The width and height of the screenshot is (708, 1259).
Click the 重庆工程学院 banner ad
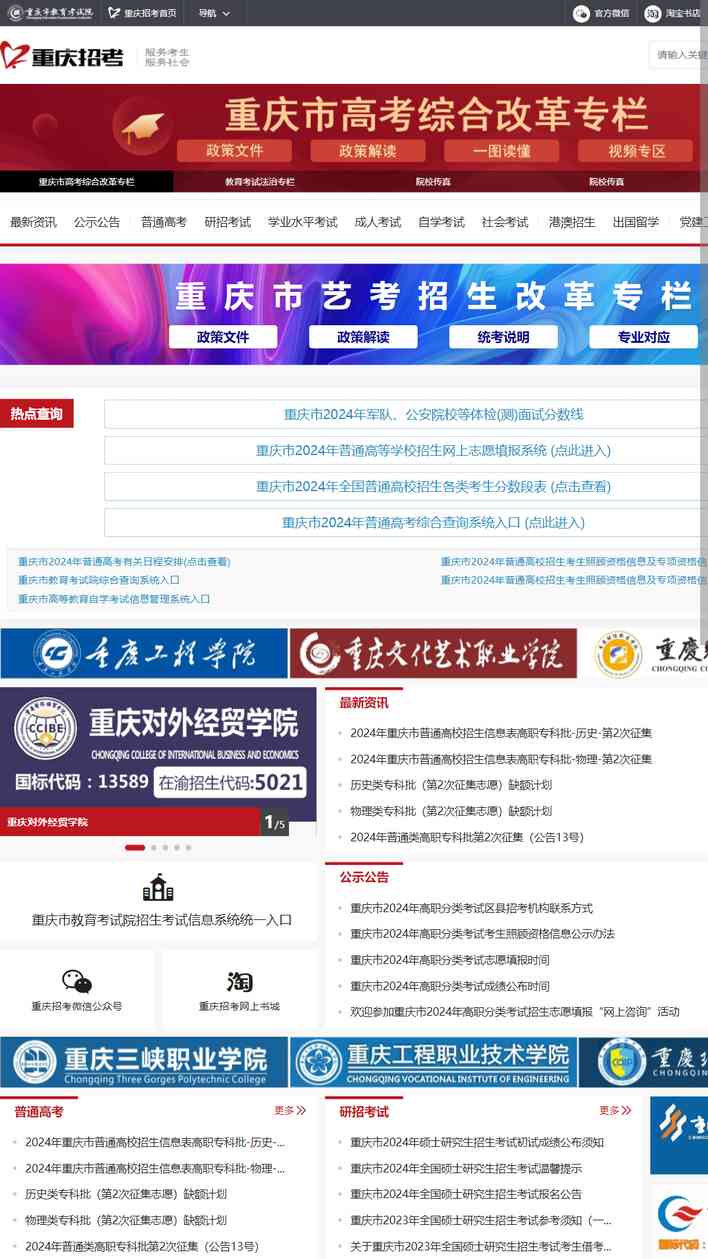[x=144, y=653]
